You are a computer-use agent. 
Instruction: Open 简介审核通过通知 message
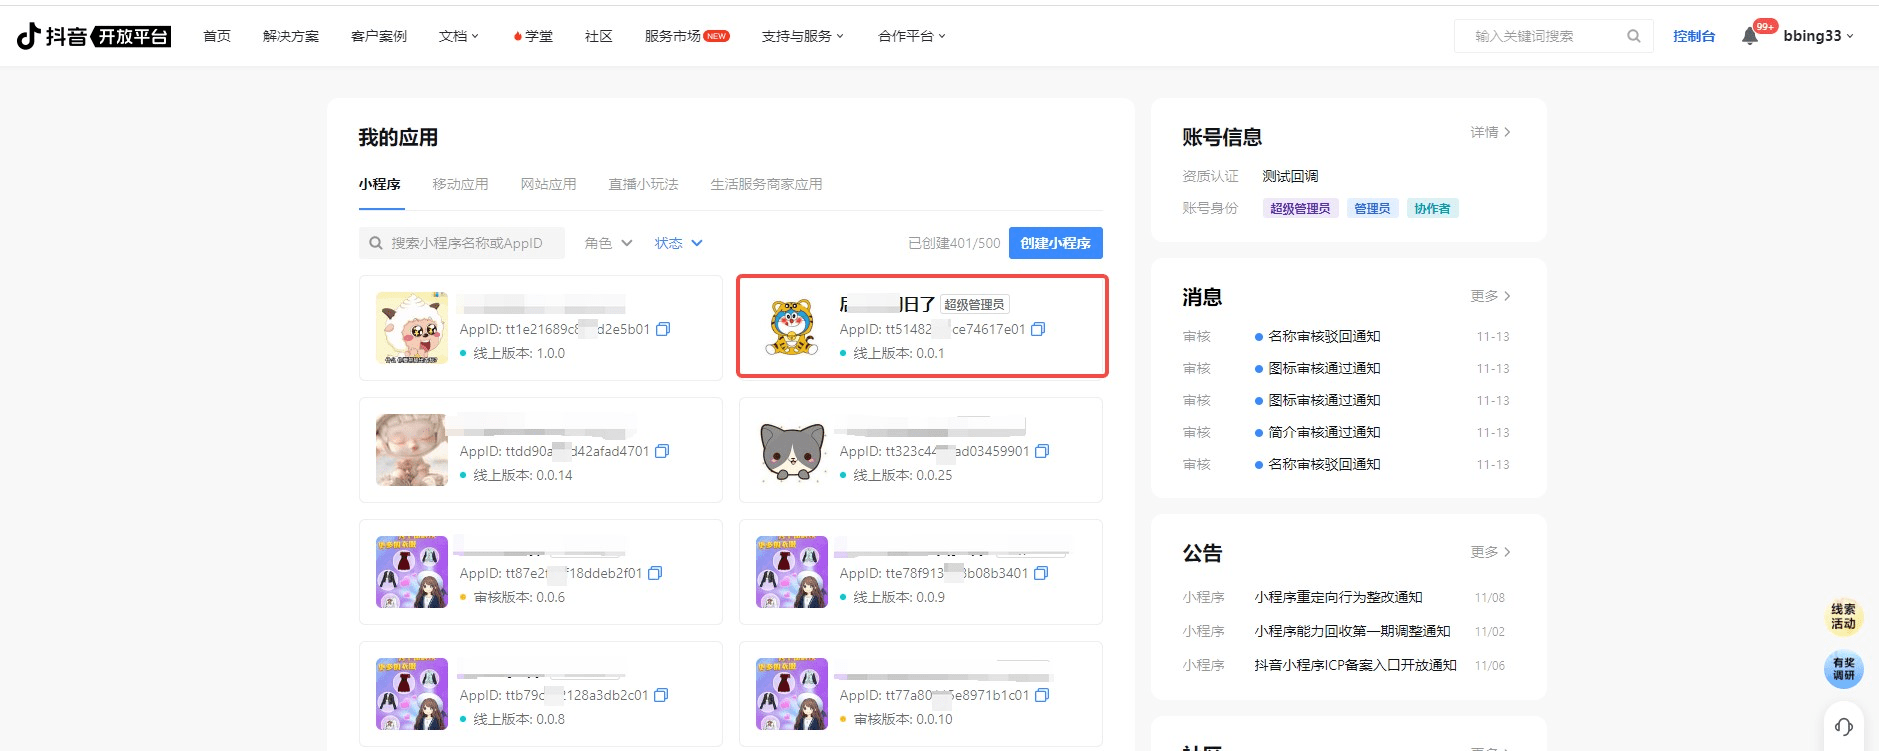point(1324,432)
